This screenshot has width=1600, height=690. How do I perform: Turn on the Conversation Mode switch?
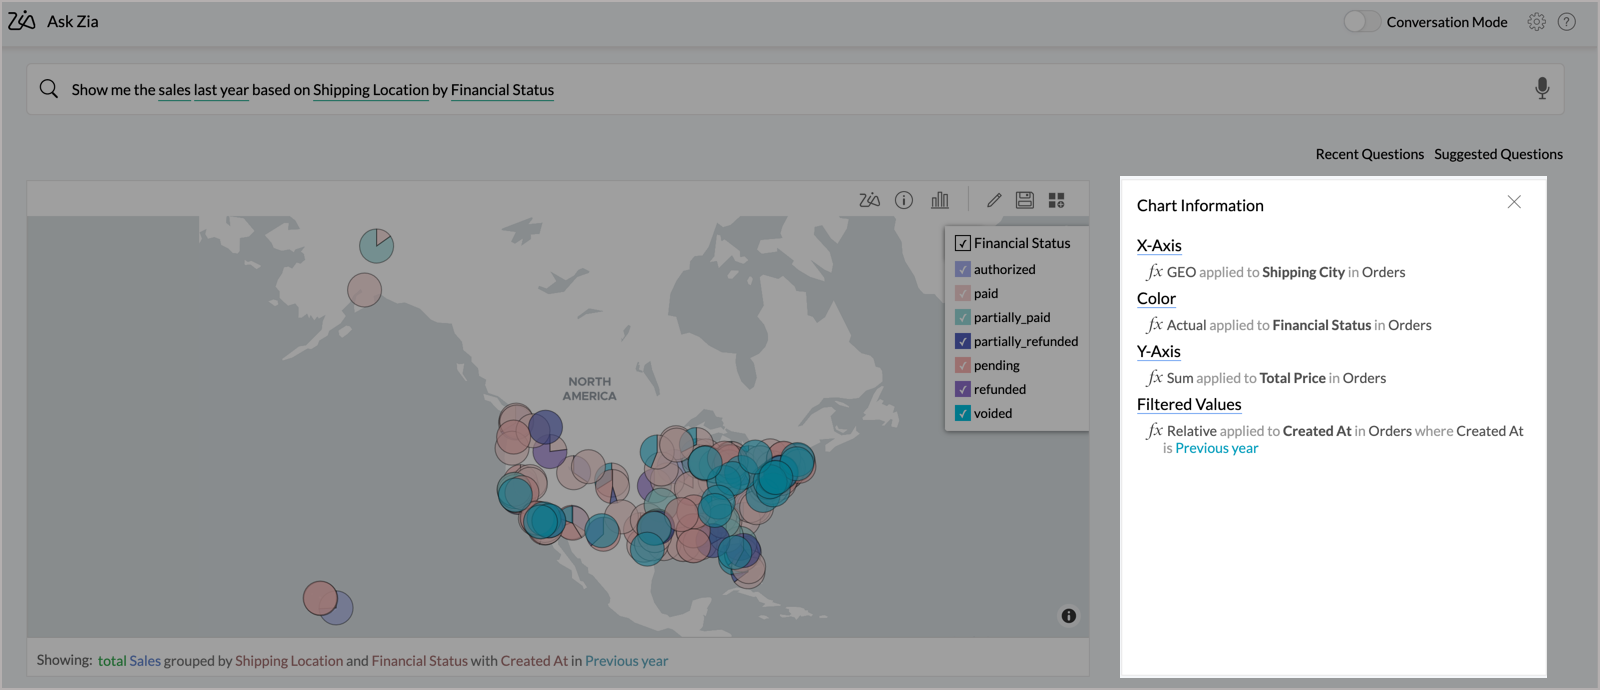click(x=1361, y=22)
